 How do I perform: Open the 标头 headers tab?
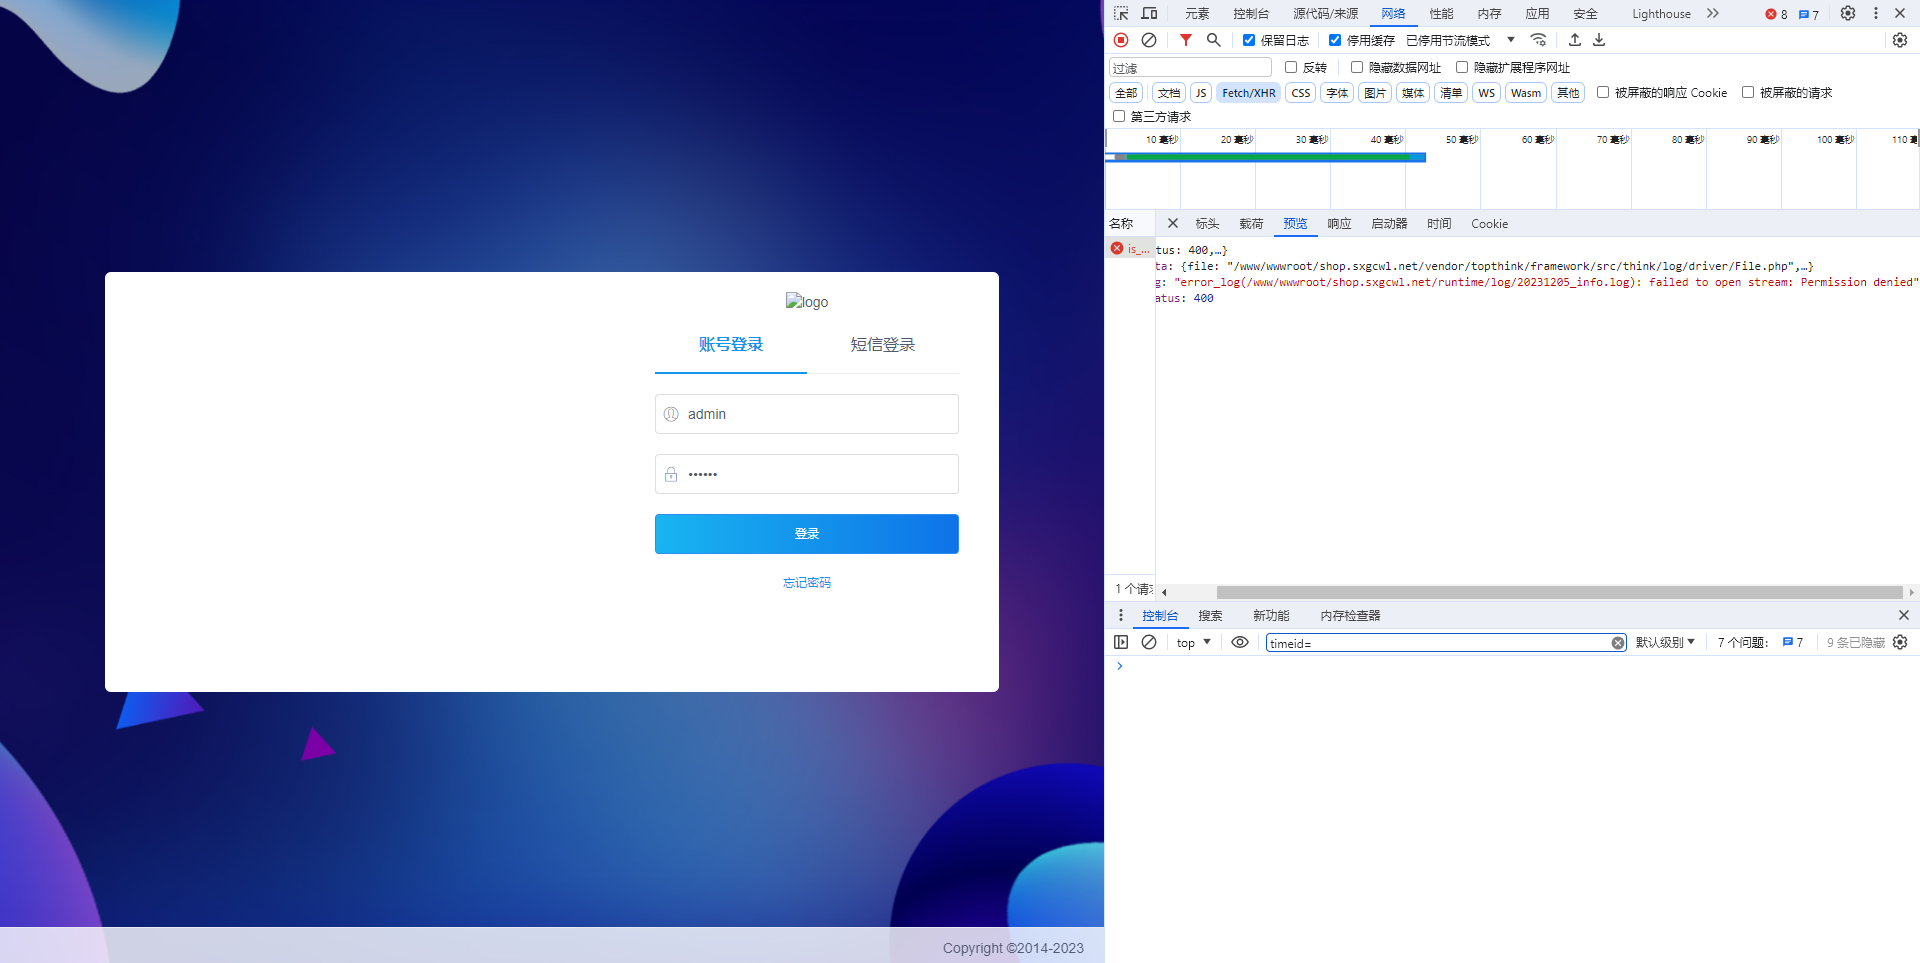coord(1207,223)
